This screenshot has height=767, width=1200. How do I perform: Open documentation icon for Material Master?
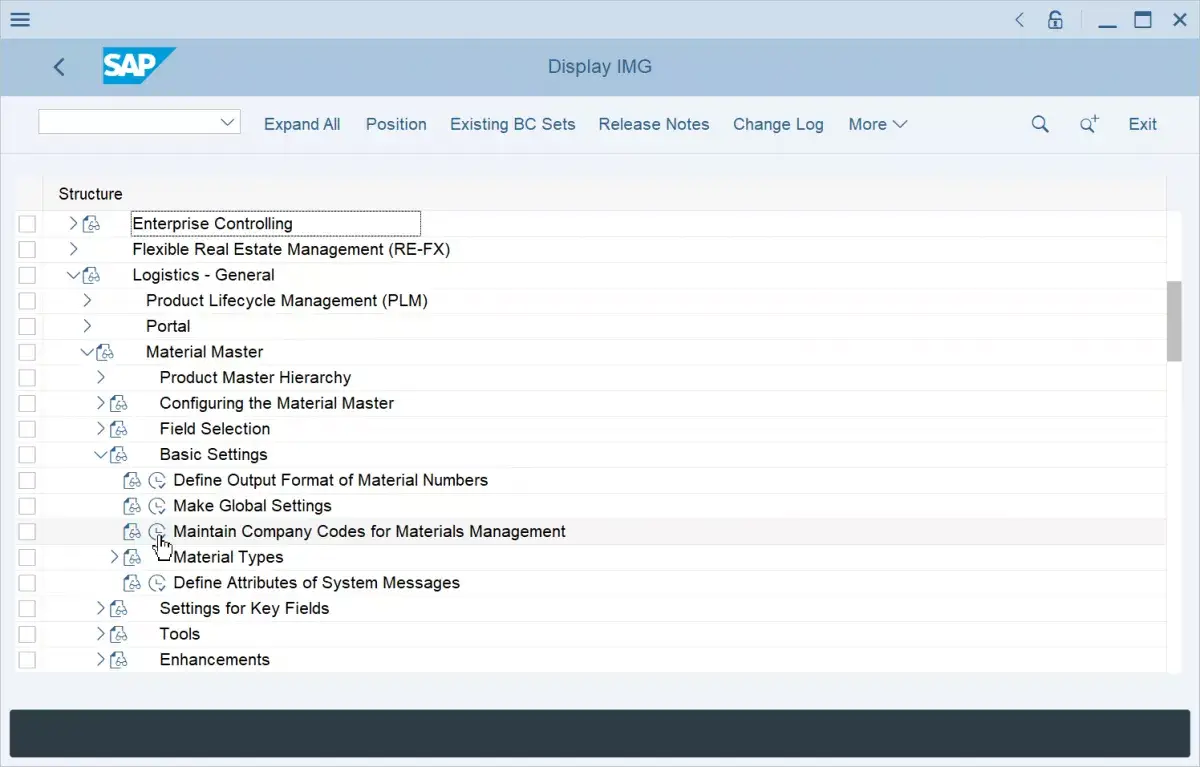105,352
